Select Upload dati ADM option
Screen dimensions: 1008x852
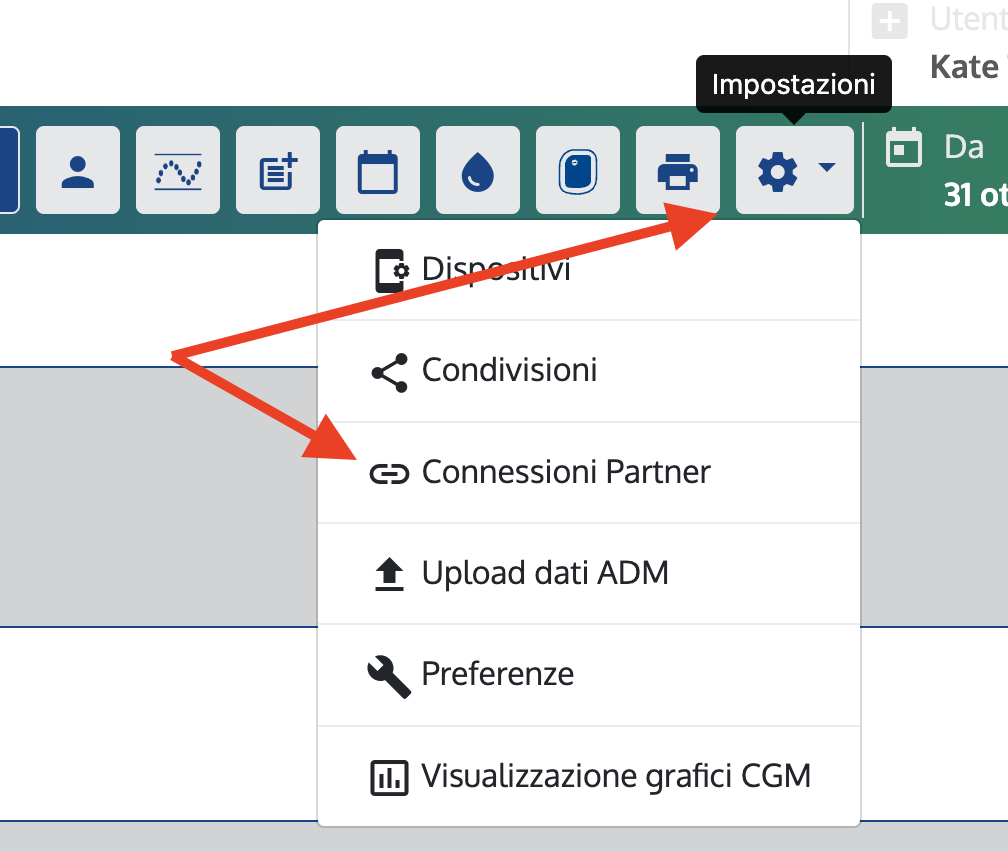point(589,574)
